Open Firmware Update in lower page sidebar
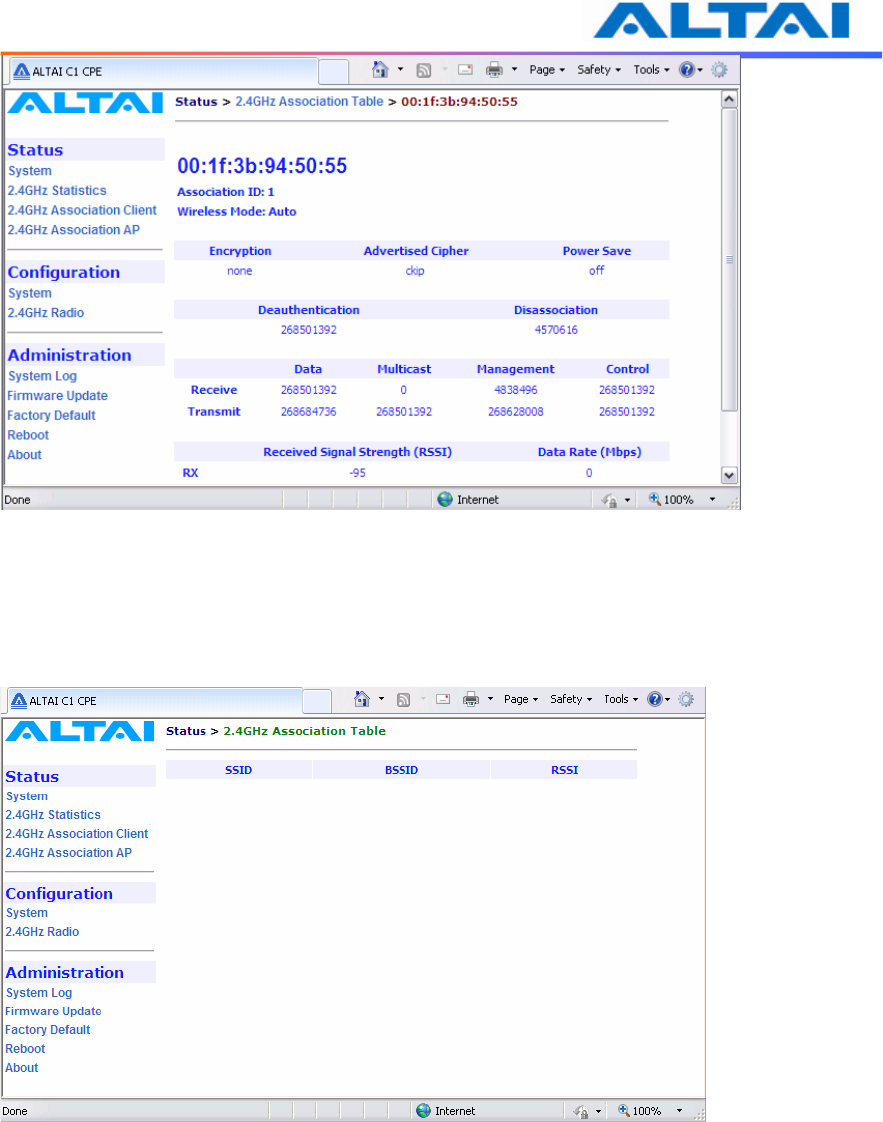Image resolution: width=883 pixels, height=1122 pixels. pyautogui.click(x=53, y=1011)
